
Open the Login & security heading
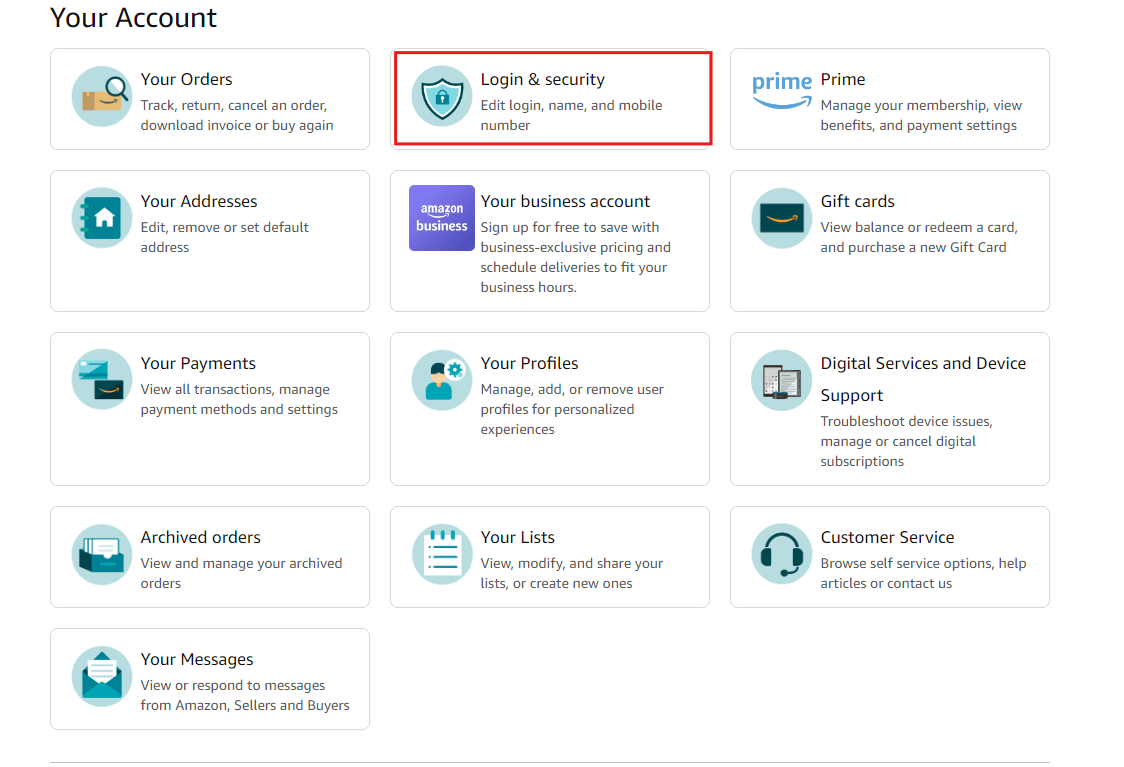click(x=543, y=80)
